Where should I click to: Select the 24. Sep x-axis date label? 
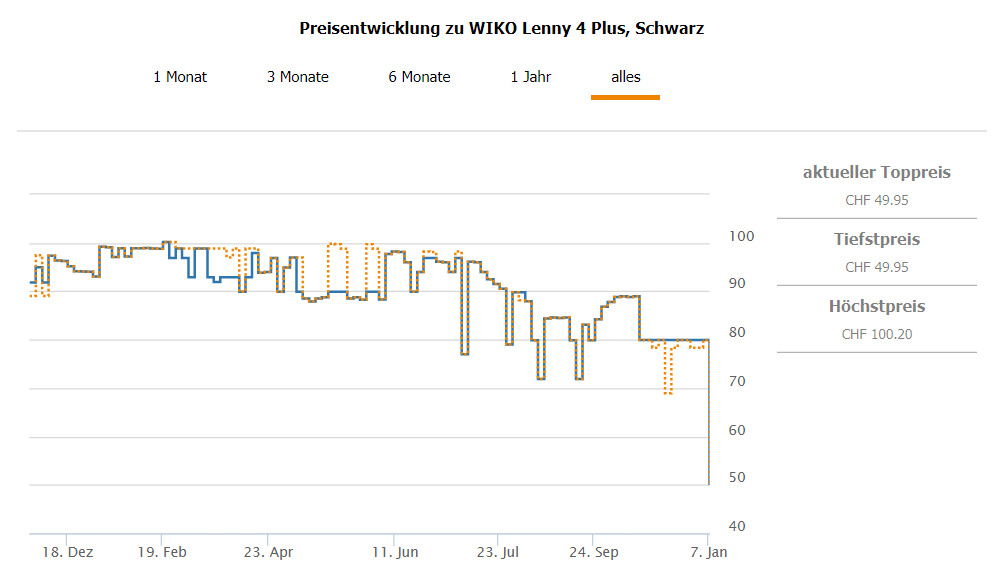[594, 552]
